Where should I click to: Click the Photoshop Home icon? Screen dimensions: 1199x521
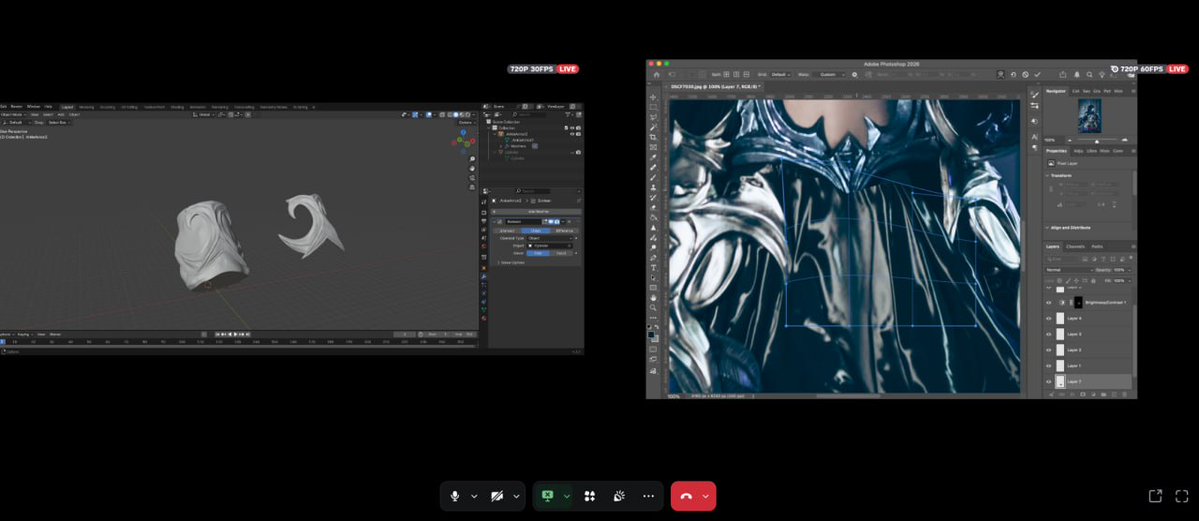pos(656,74)
